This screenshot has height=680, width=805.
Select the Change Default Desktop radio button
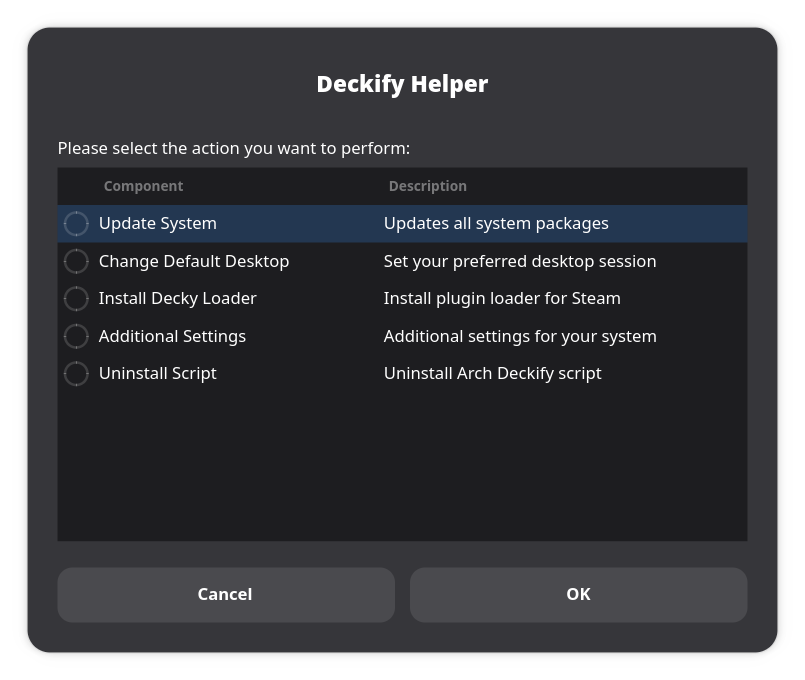76,261
